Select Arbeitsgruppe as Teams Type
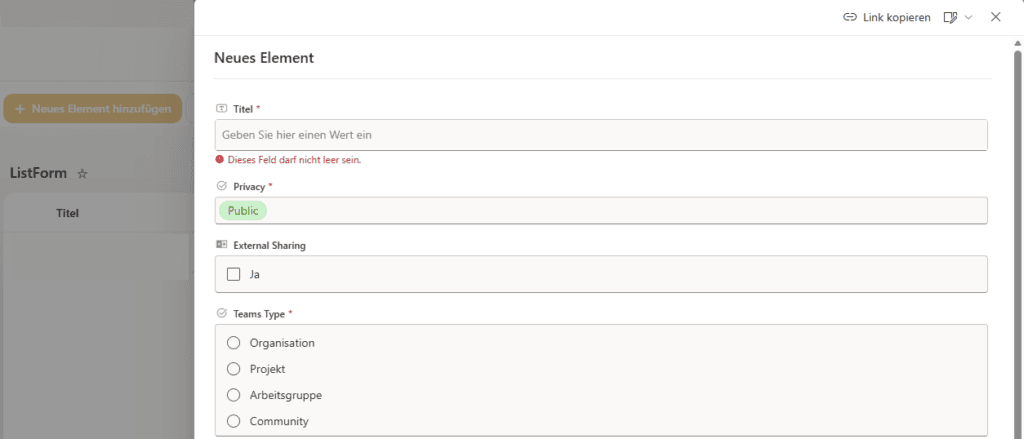The image size is (1024, 439). [x=233, y=395]
